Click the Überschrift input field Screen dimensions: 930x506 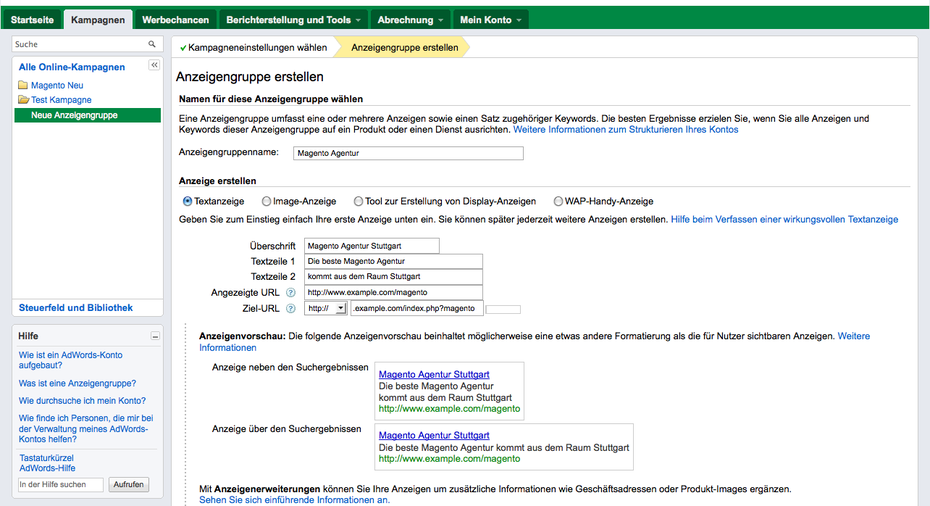(372, 246)
